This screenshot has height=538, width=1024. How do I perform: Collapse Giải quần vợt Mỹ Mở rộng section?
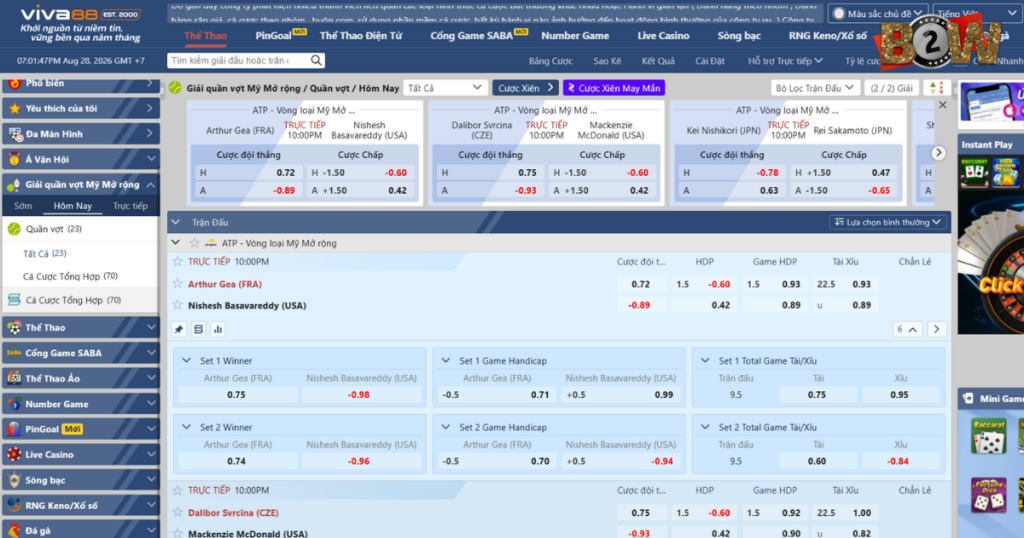81,185
